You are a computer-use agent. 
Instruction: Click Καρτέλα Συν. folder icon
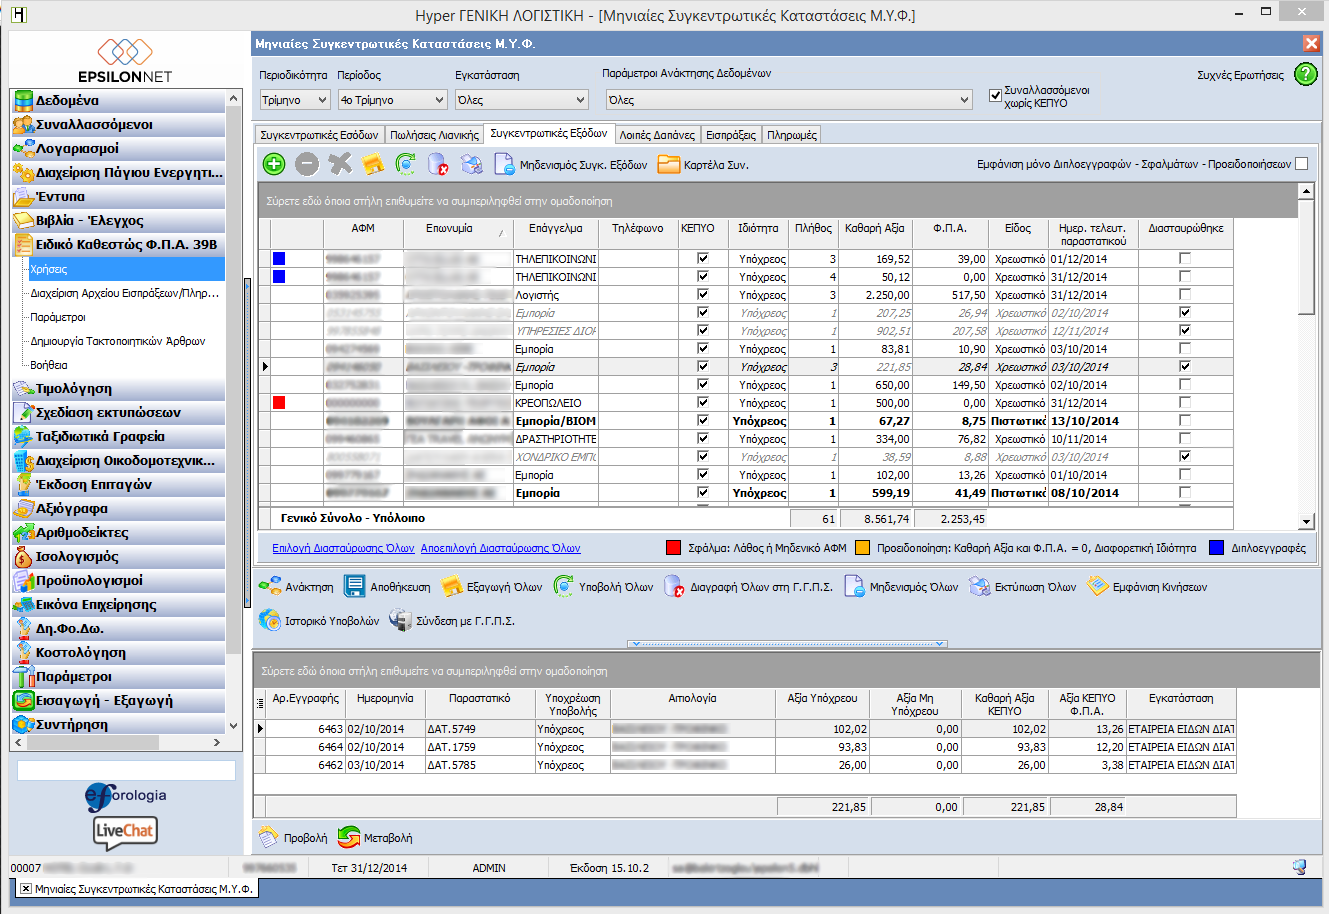tap(668, 165)
